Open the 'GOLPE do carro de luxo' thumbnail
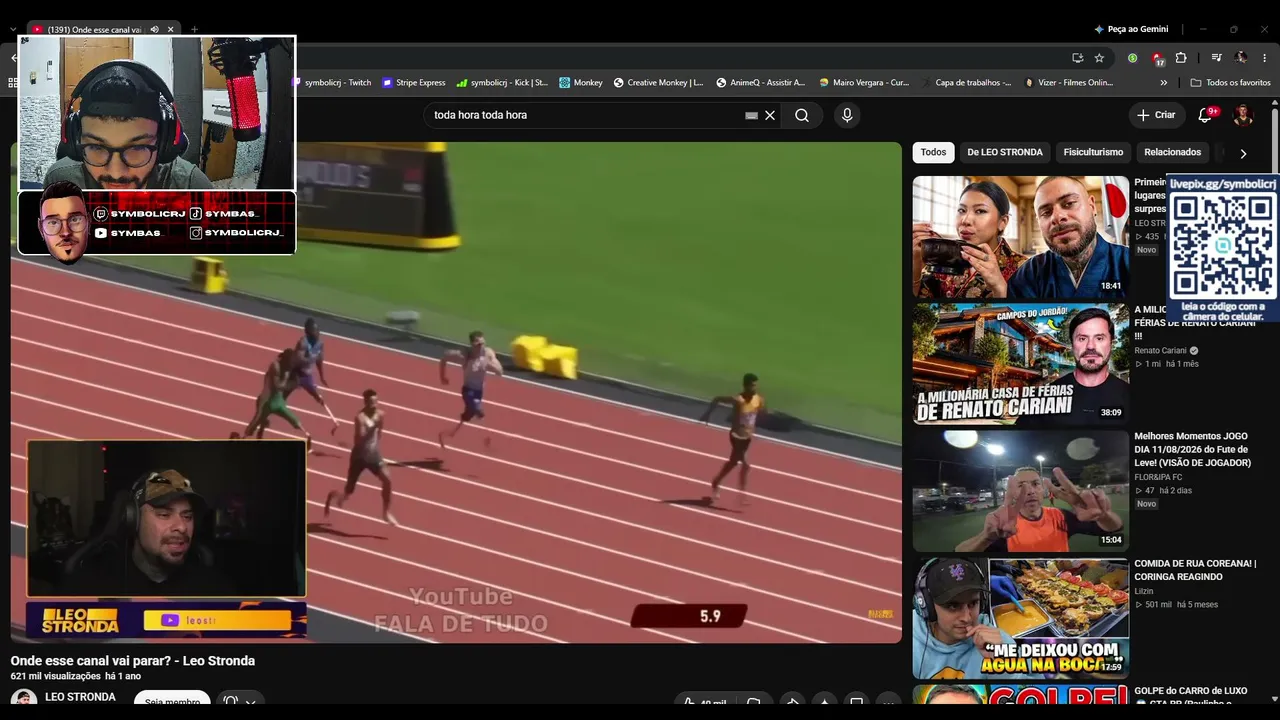Image resolution: width=1280 pixels, height=720 pixels. click(1020, 694)
